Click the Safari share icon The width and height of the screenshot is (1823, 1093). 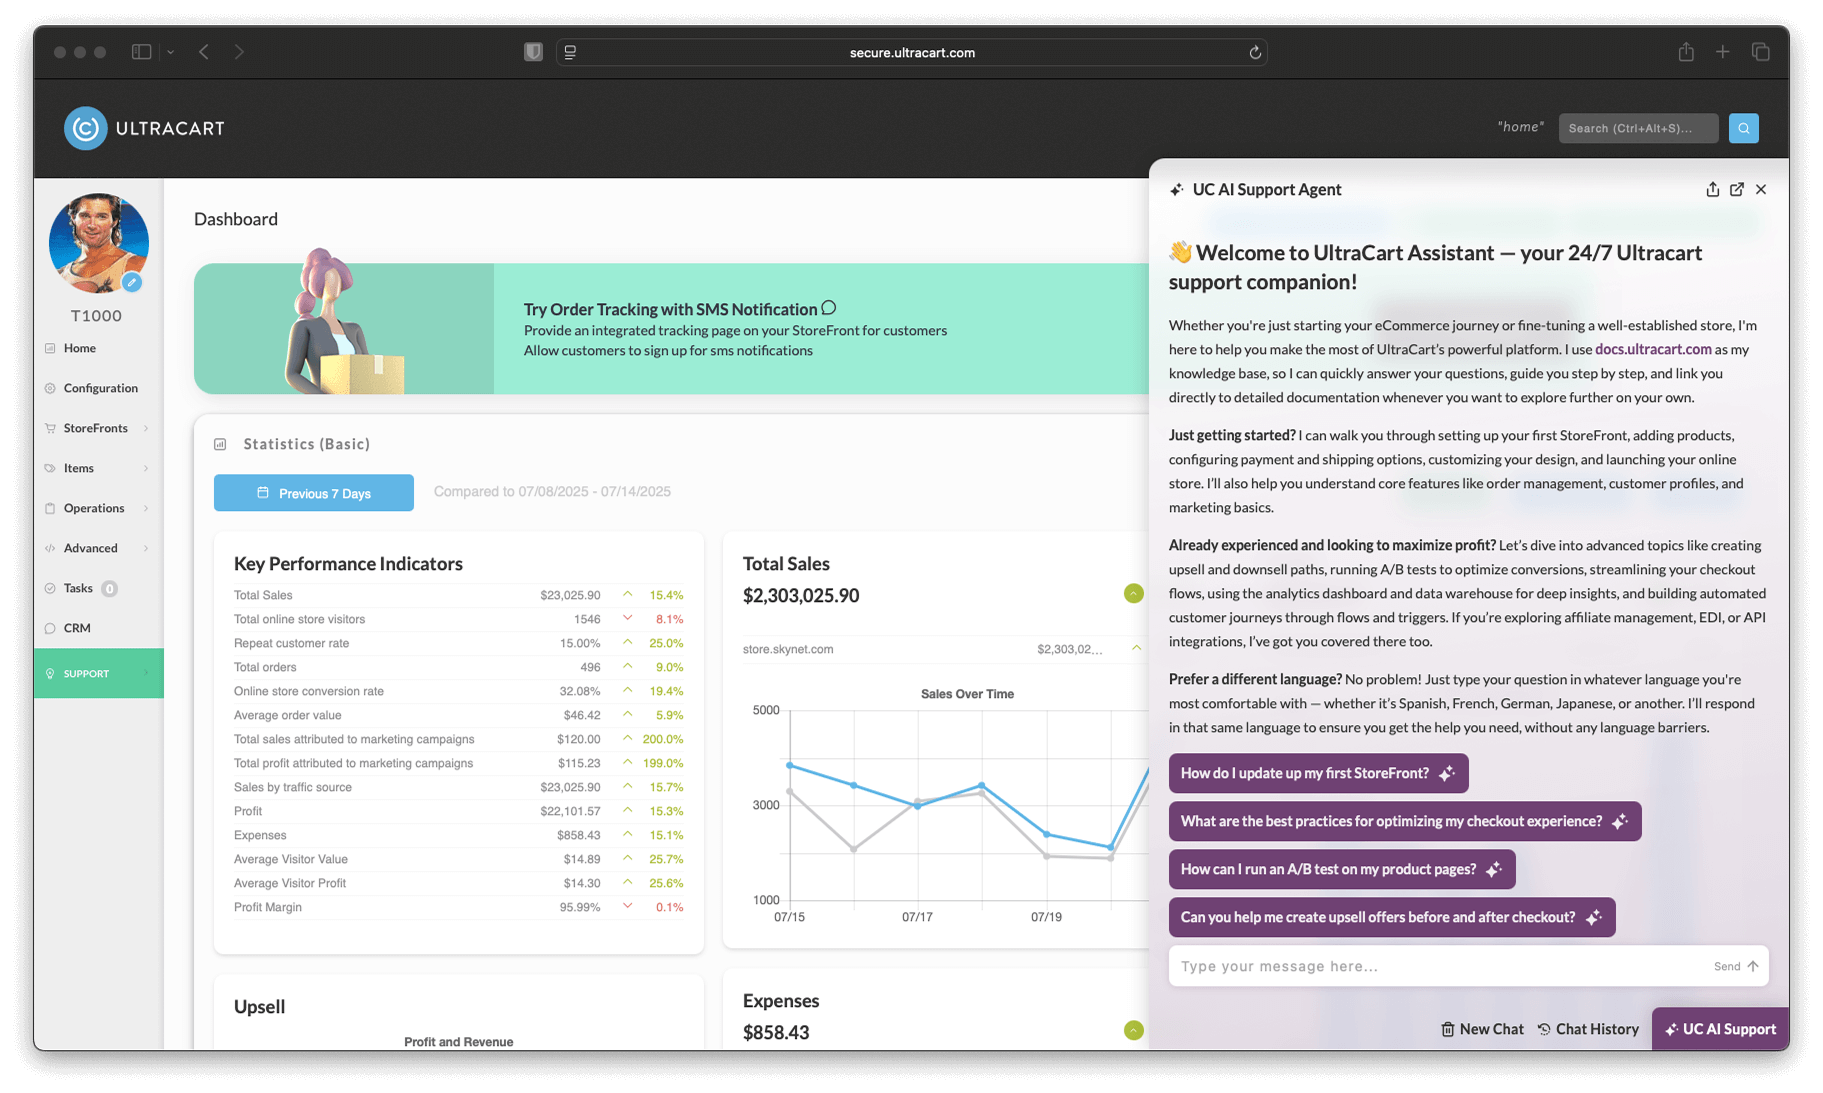[x=1686, y=52]
